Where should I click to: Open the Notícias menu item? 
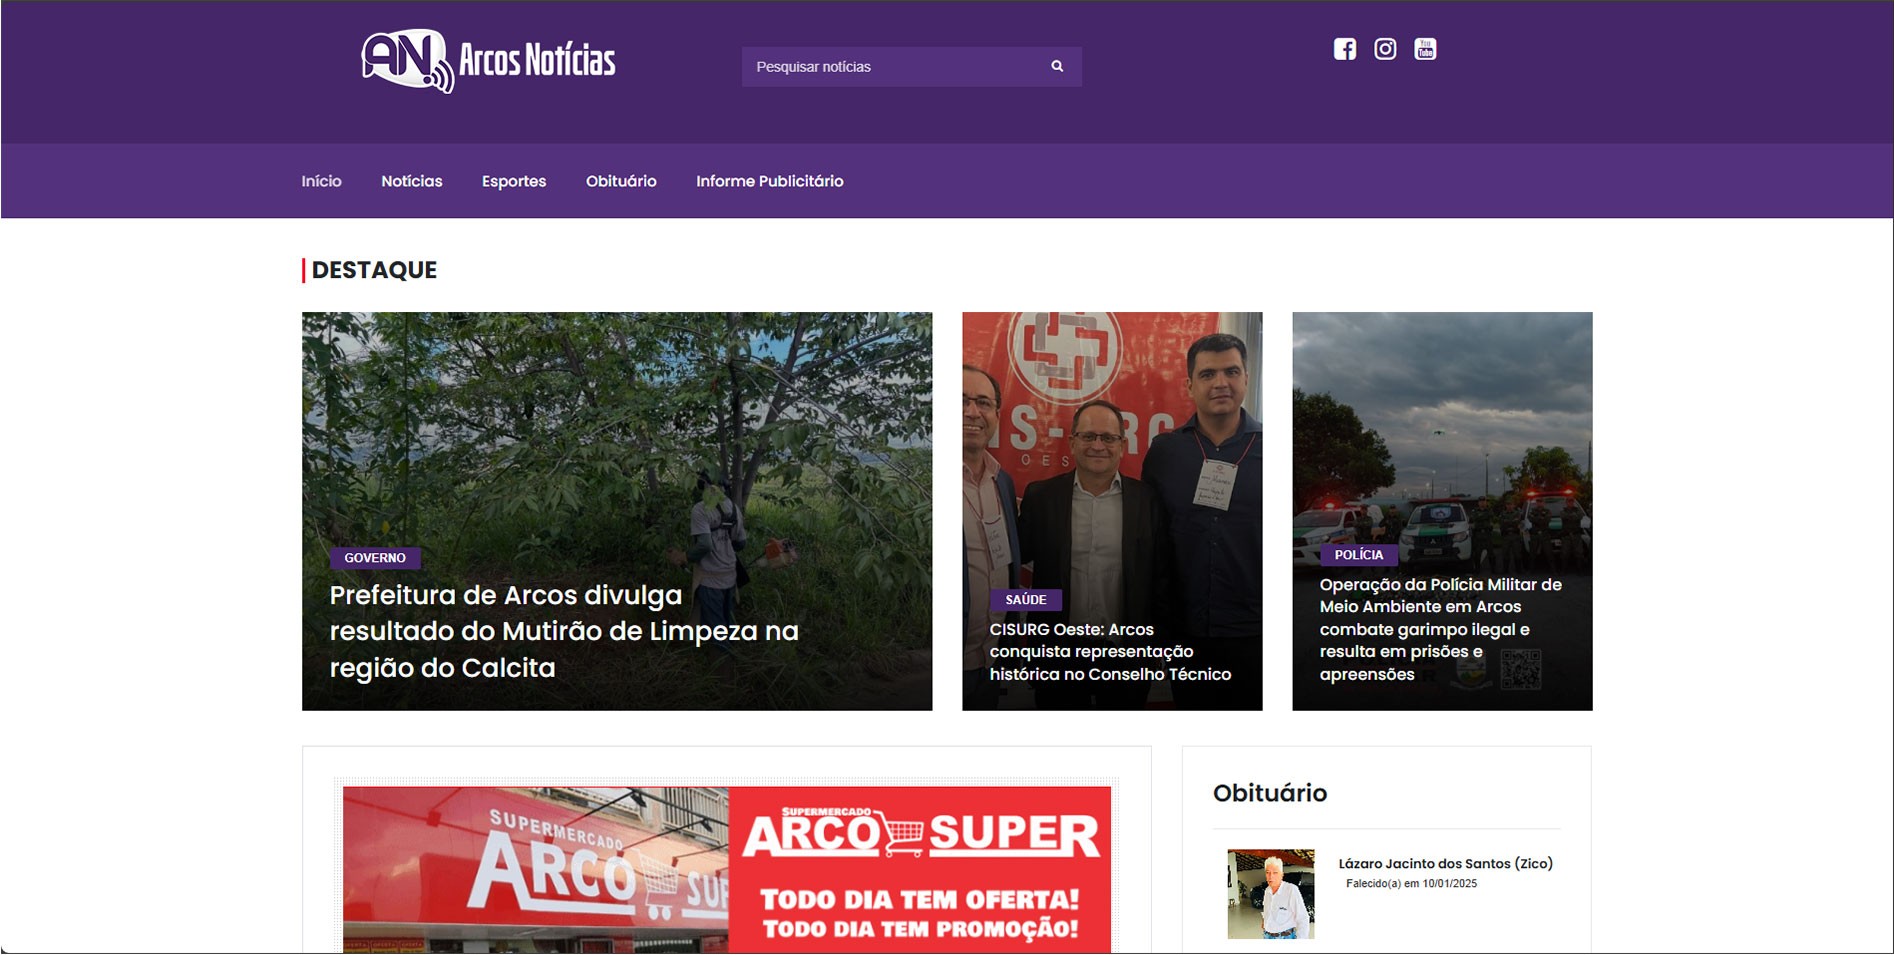pyautogui.click(x=411, y=181)
